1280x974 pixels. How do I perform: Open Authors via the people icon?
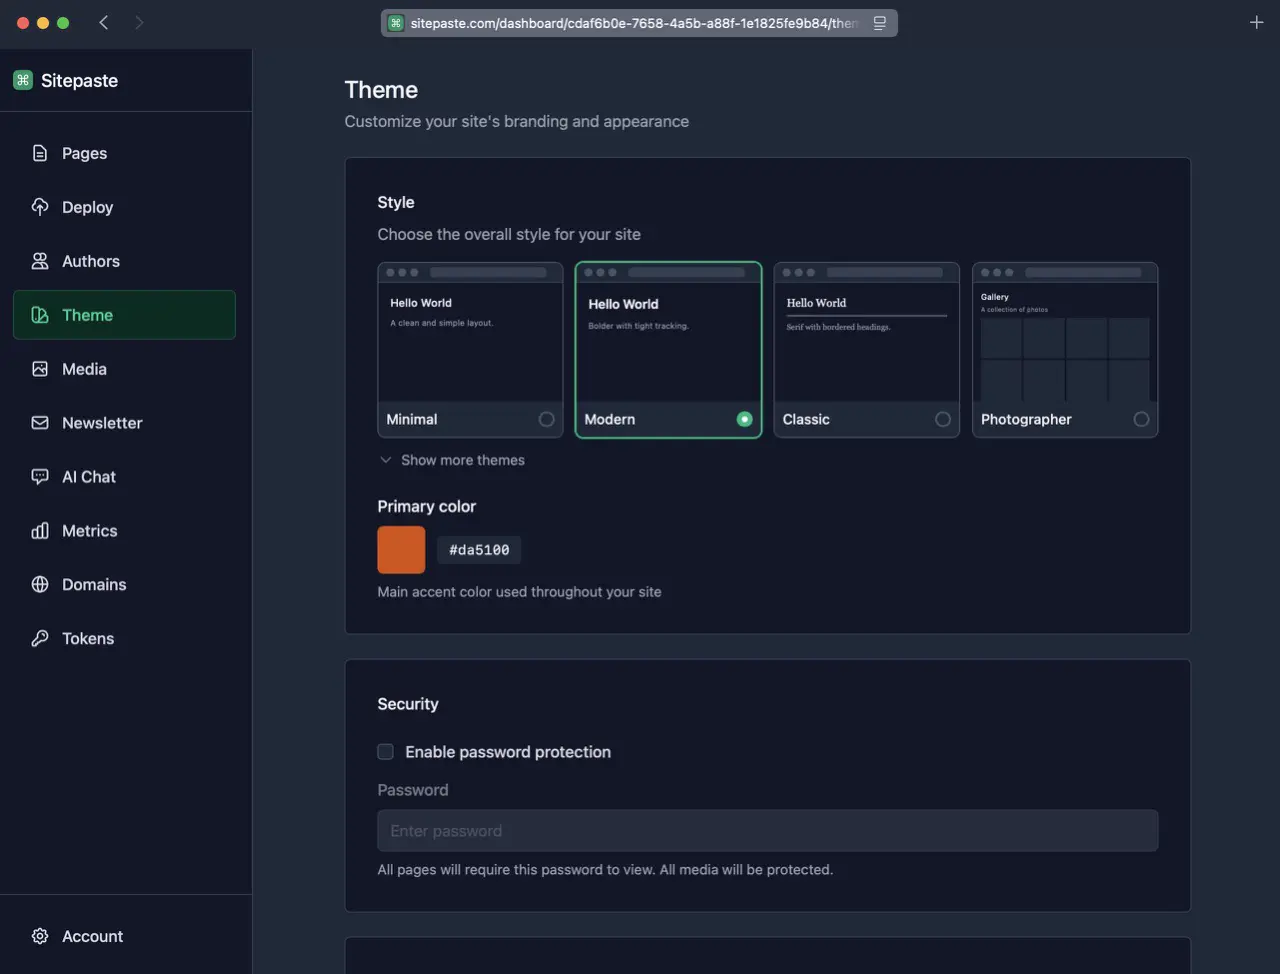point(40,261)
